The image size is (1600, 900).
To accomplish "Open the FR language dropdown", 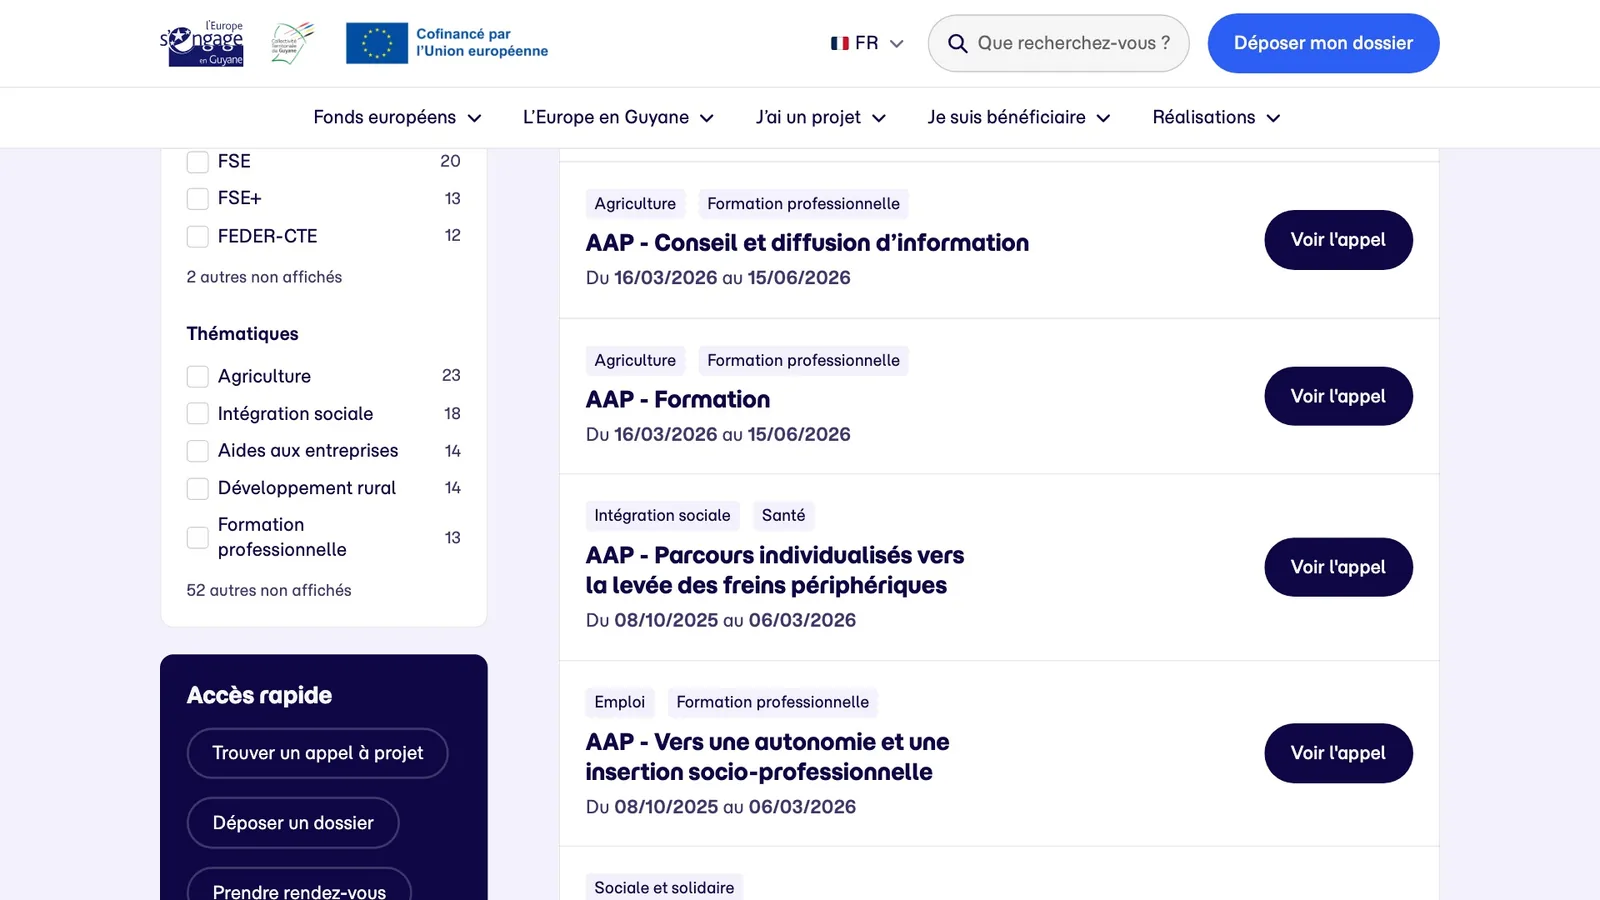I will point(867,43).
